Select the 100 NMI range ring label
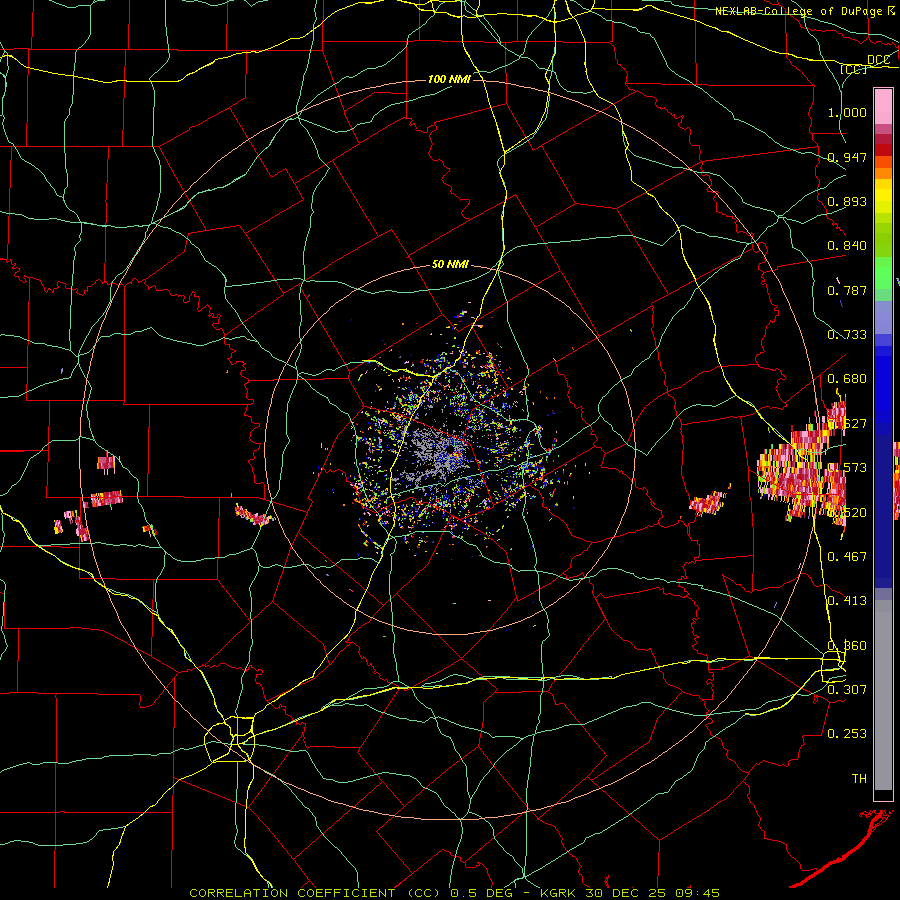The image size is (900, 900). 449,79
